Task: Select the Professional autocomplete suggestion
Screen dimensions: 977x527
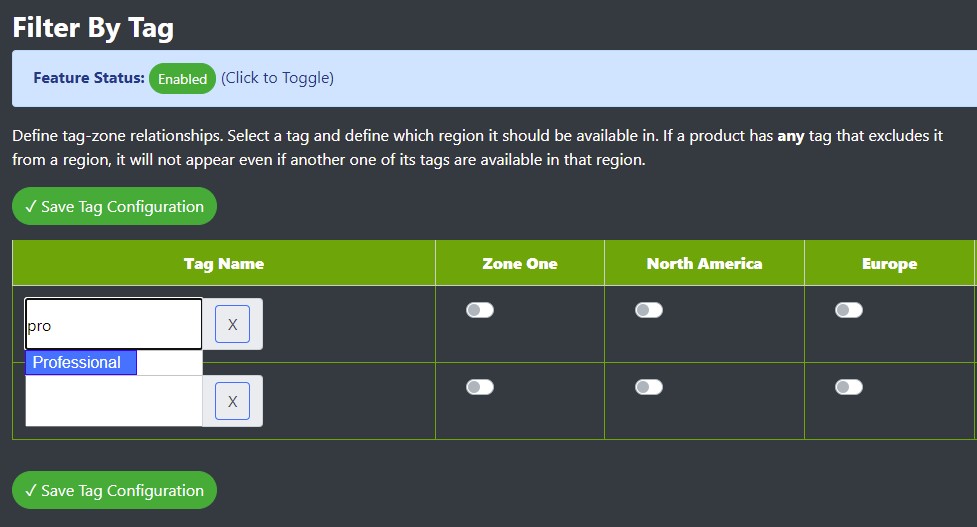Action: coord(81,363)
